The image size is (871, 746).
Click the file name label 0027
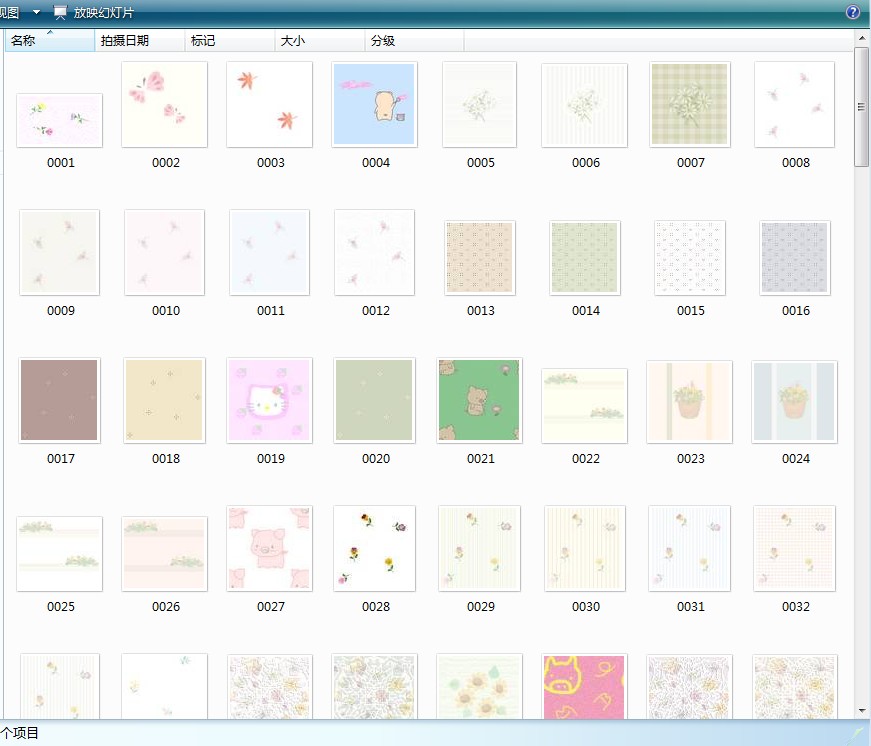(x=271, y=607)
